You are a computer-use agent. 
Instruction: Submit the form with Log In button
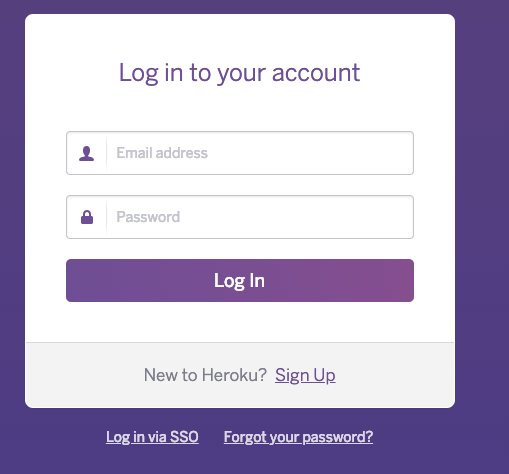[240, 280]
